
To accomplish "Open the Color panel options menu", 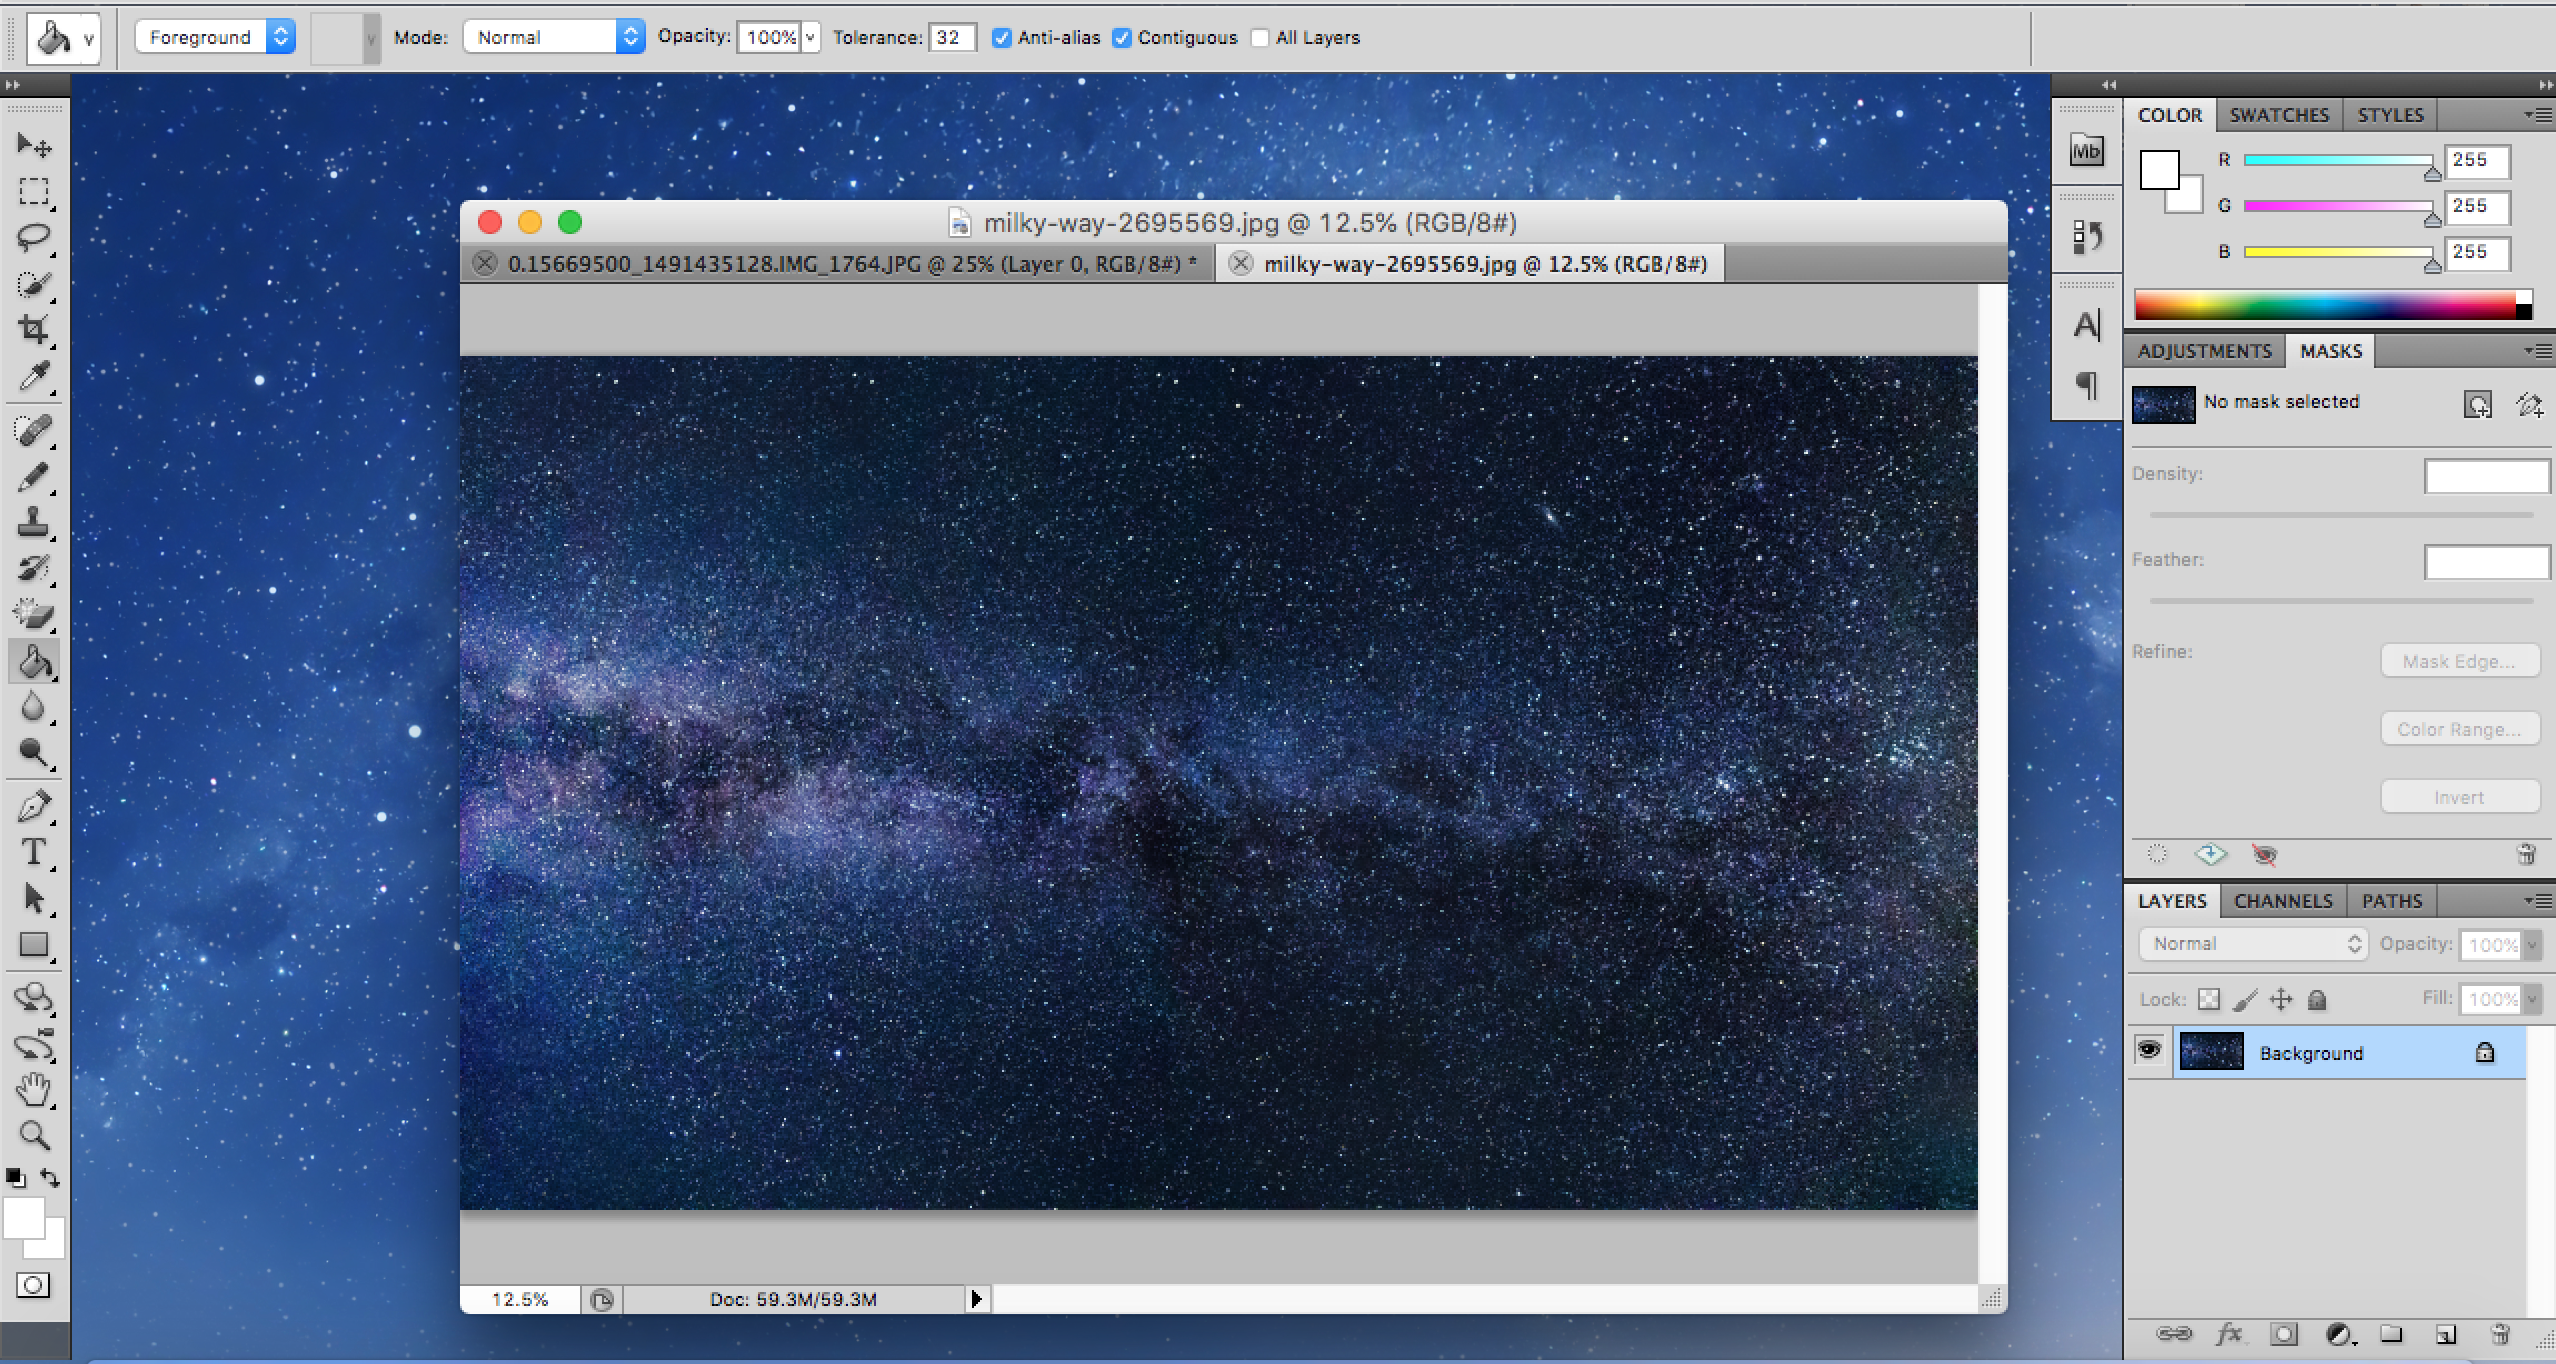I will click(x=2538, y=115).
